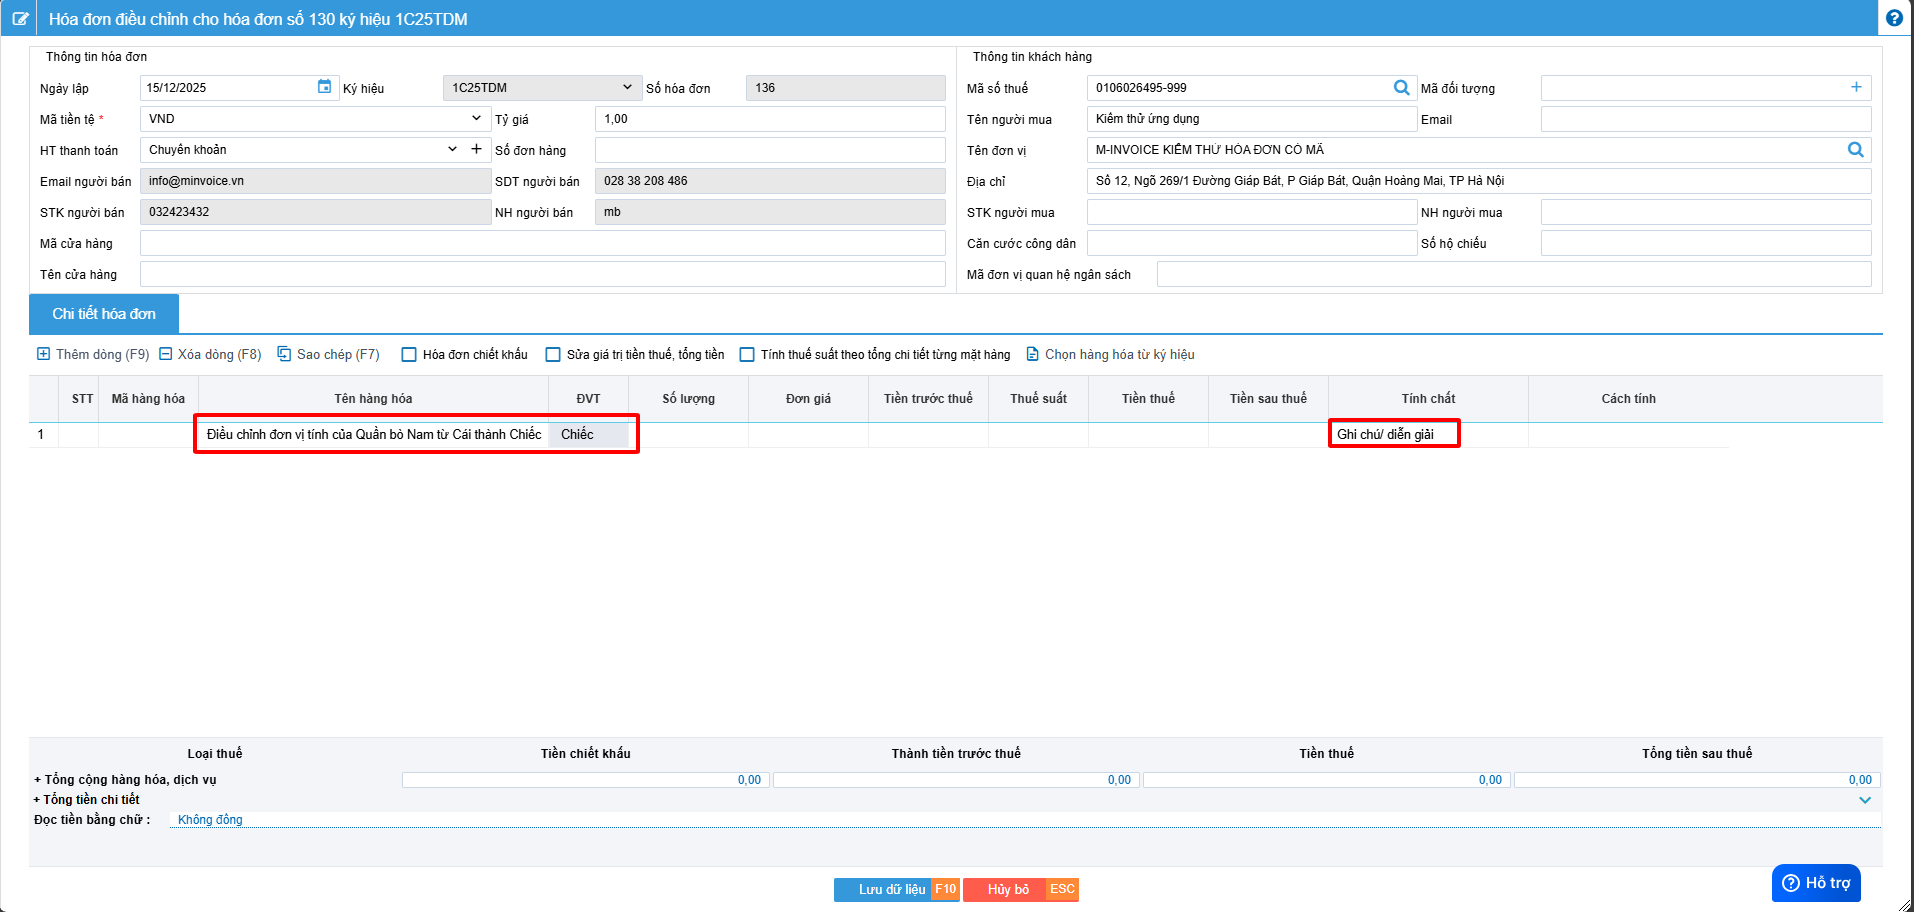
Task: Enable the Hóa đơn chiết khấu checkbox
Action: (x=409, y=355)
